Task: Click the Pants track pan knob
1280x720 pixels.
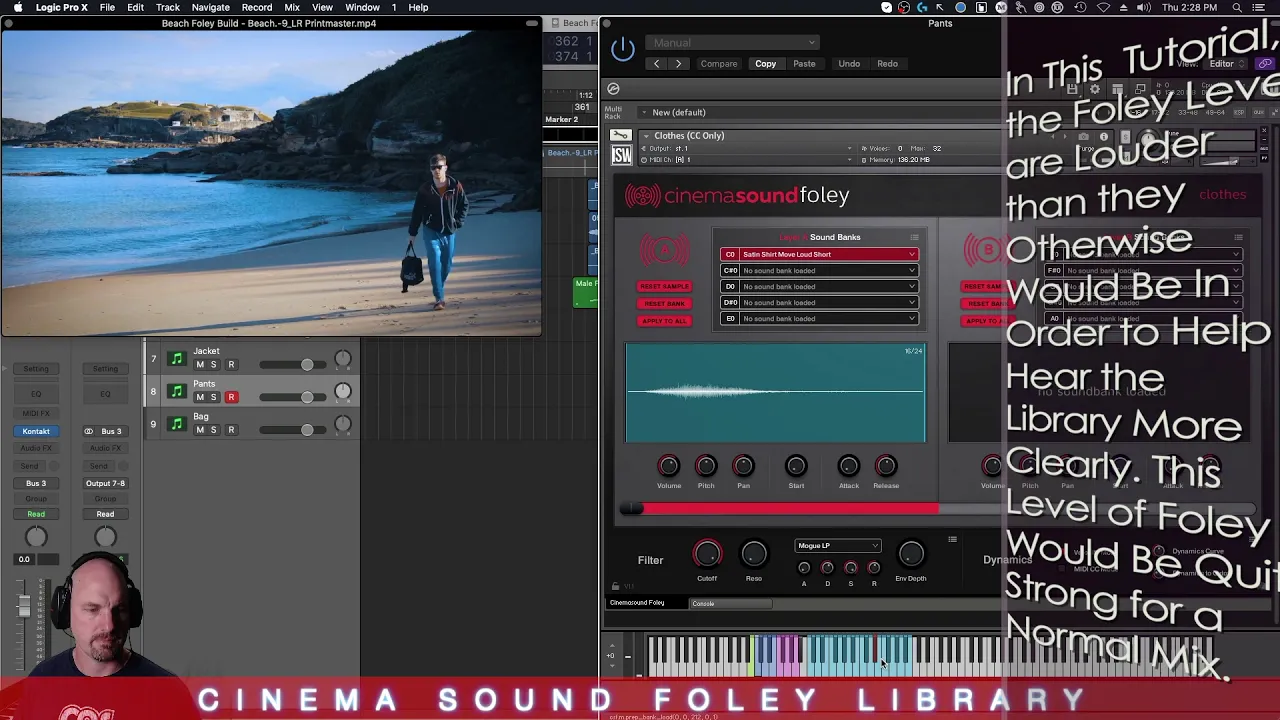Action: [343, 391]
